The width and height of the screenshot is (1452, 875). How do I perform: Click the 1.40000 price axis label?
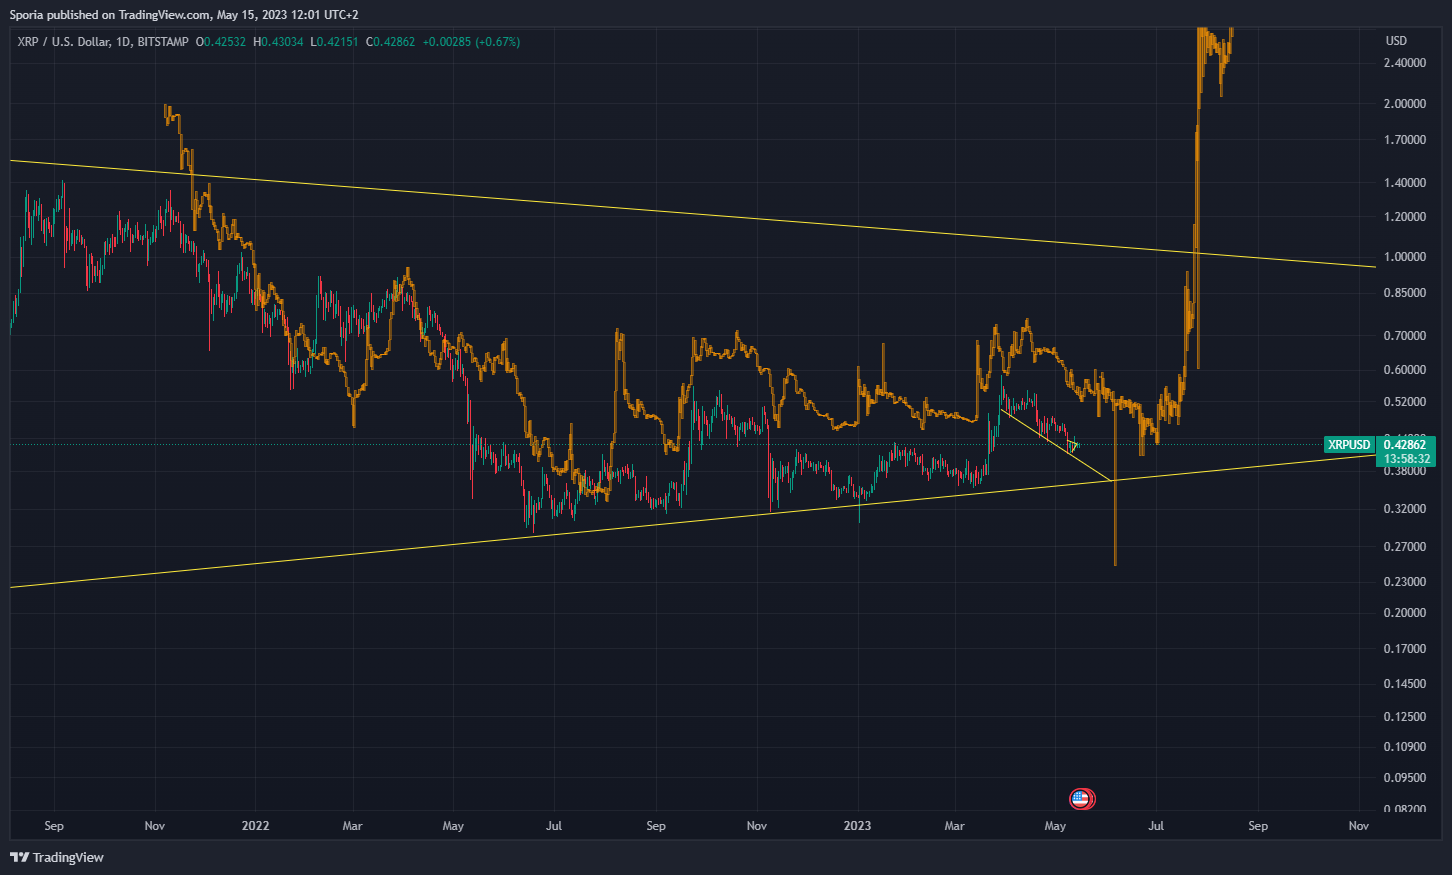[1405, 183]
